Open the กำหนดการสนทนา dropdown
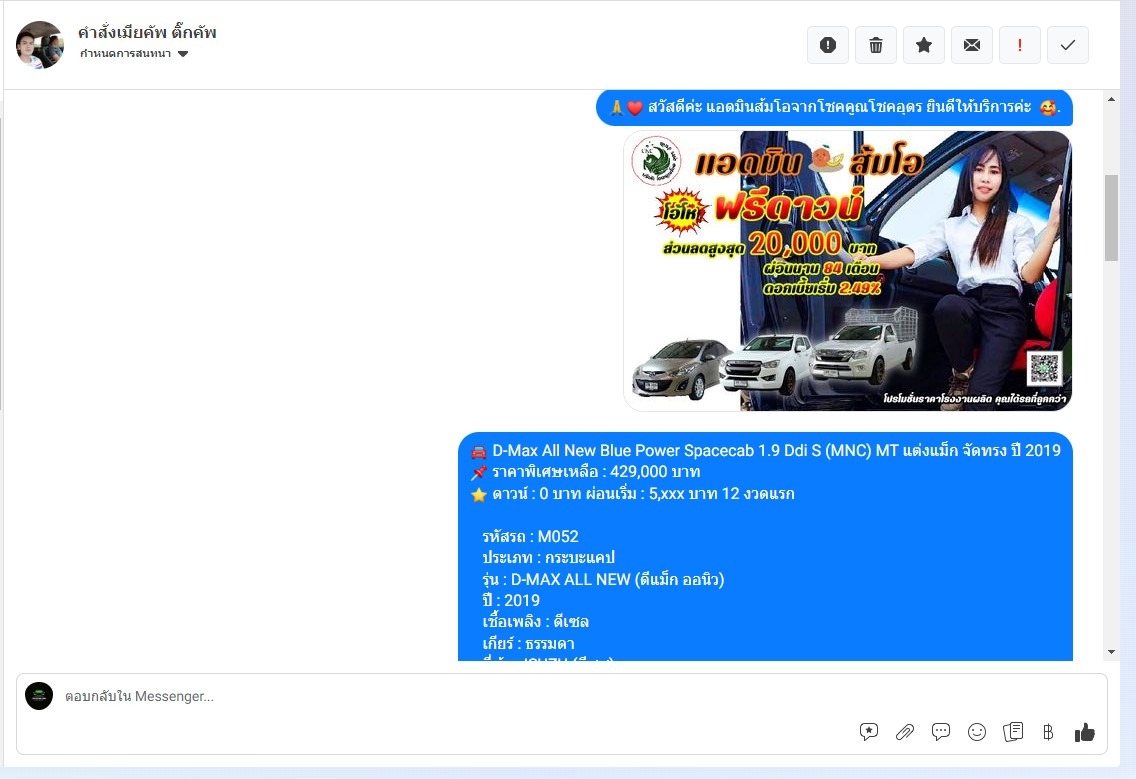This screenshot has width=1136, height=779. coord(134,54)
